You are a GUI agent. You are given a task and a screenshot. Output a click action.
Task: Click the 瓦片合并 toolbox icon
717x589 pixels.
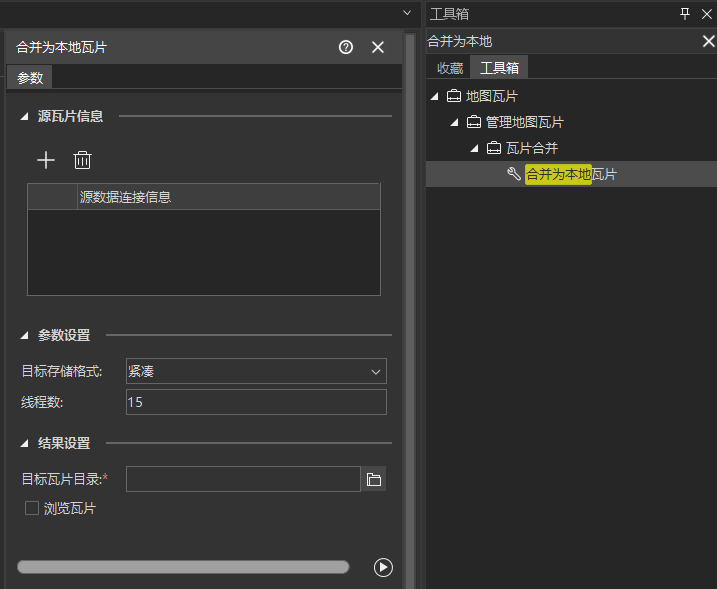494,148
